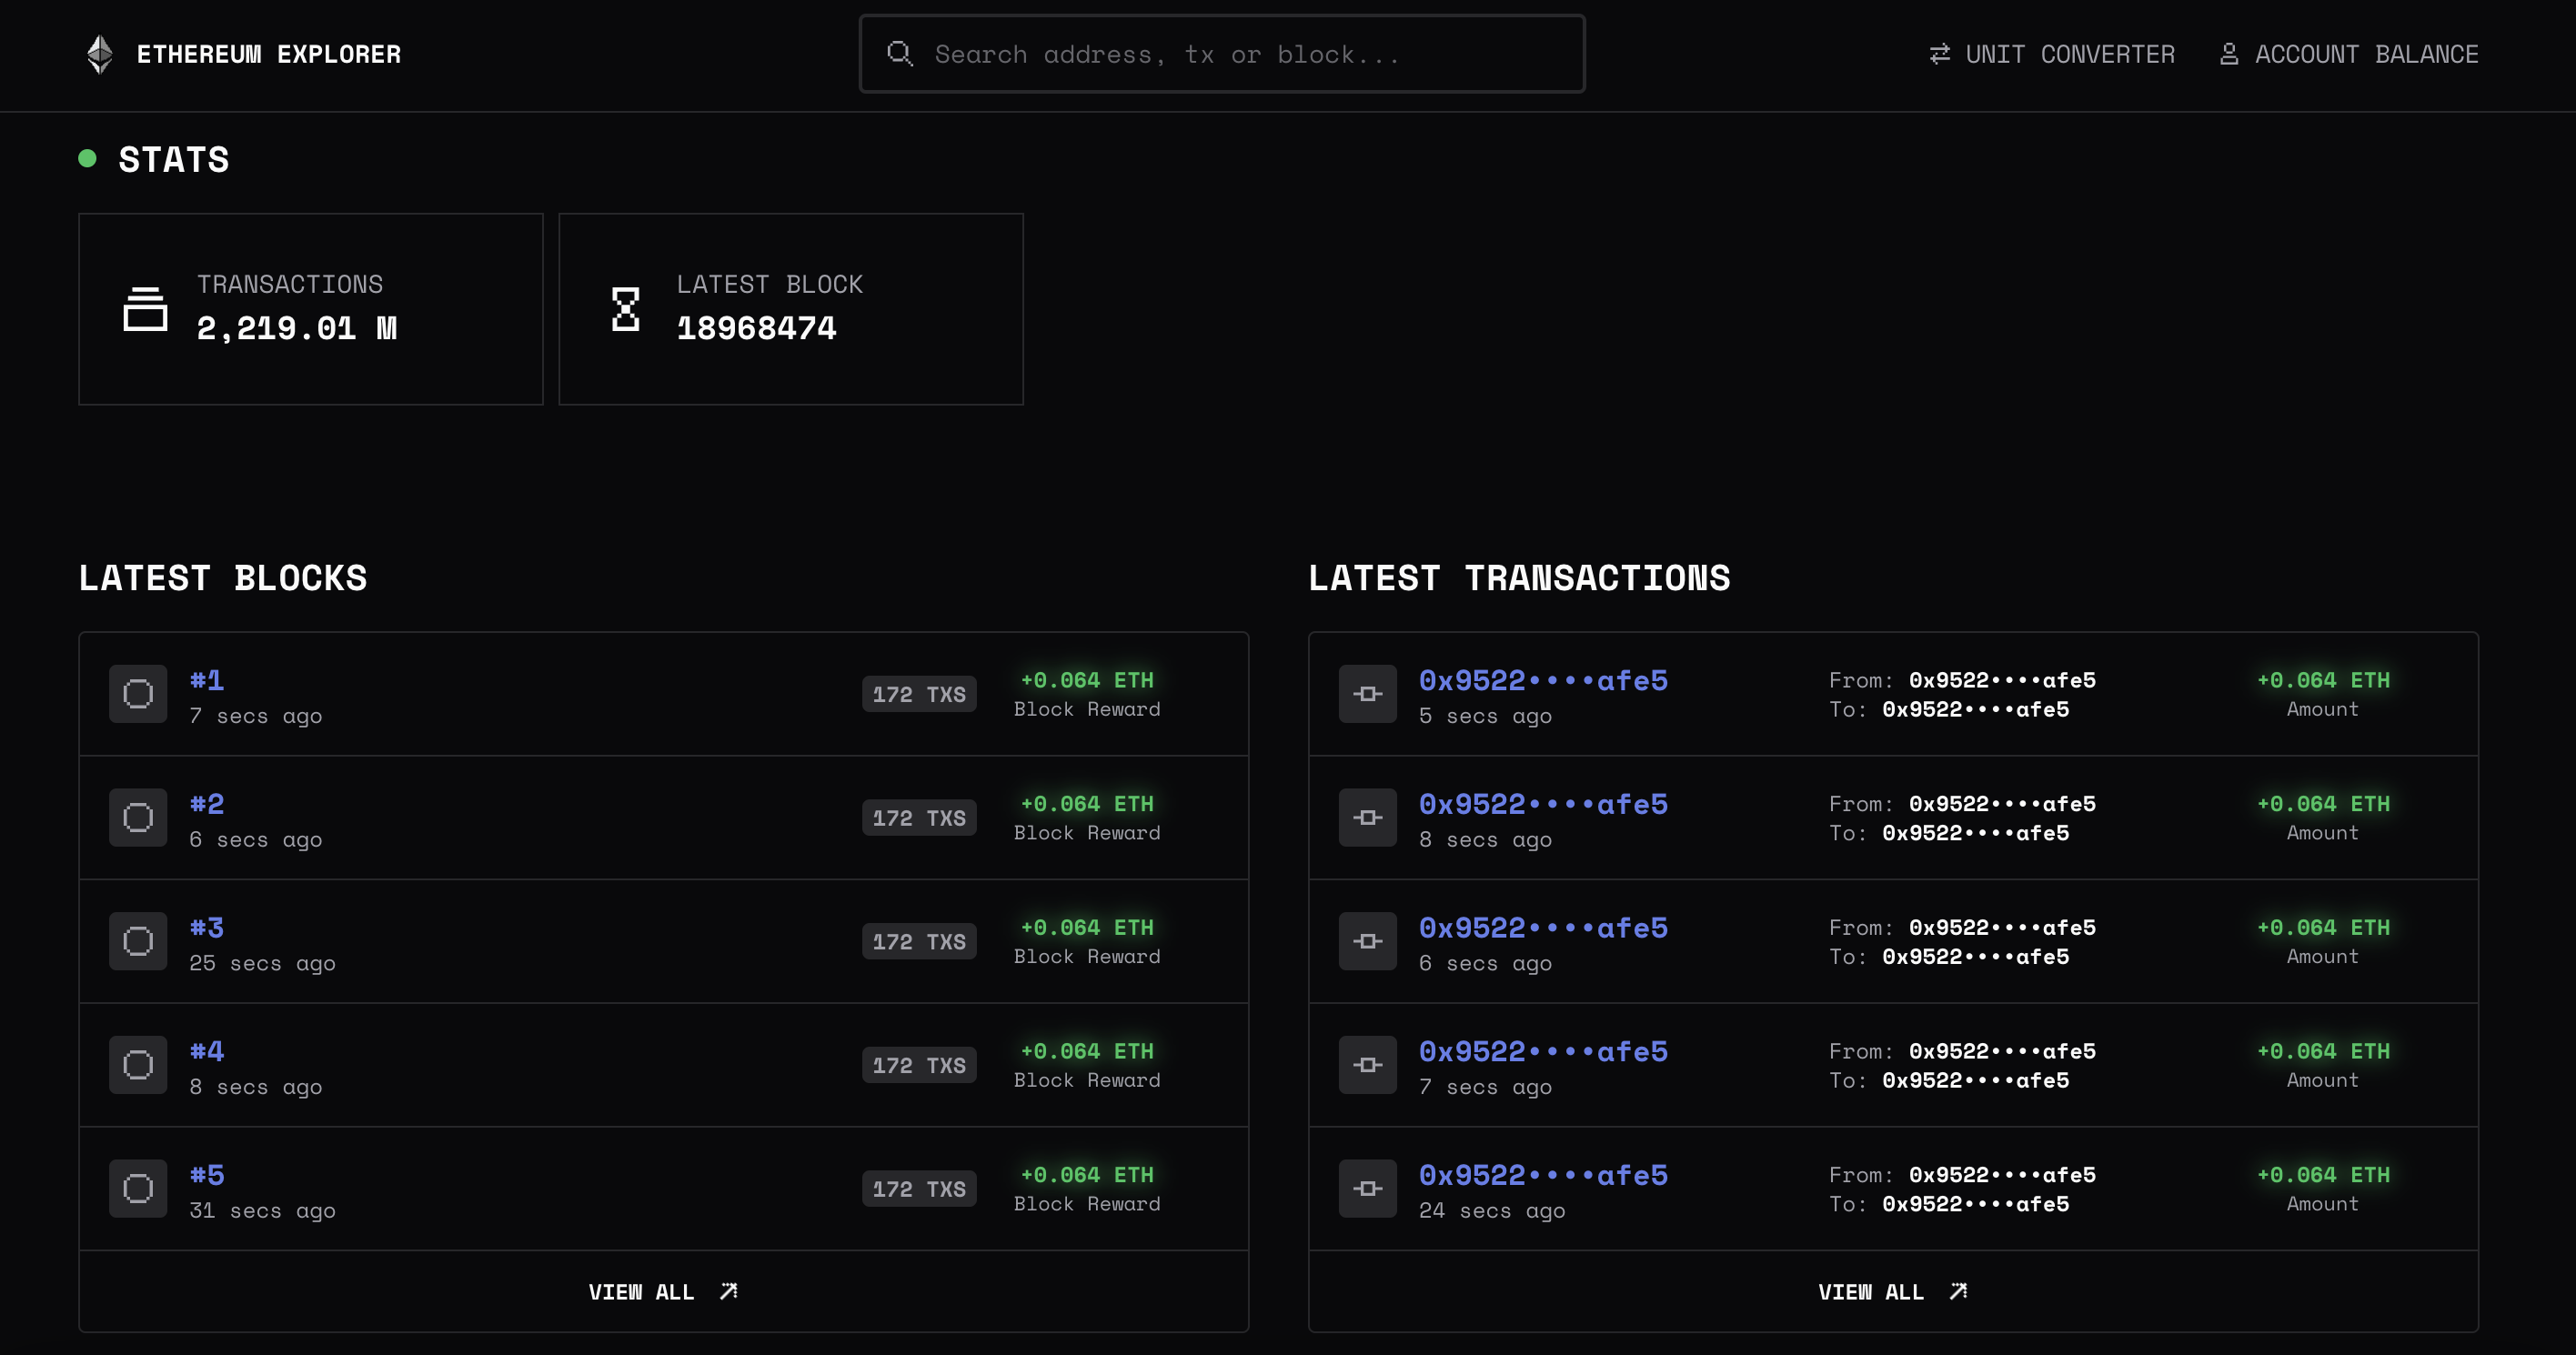Open block #5 link

point(207,1174)
